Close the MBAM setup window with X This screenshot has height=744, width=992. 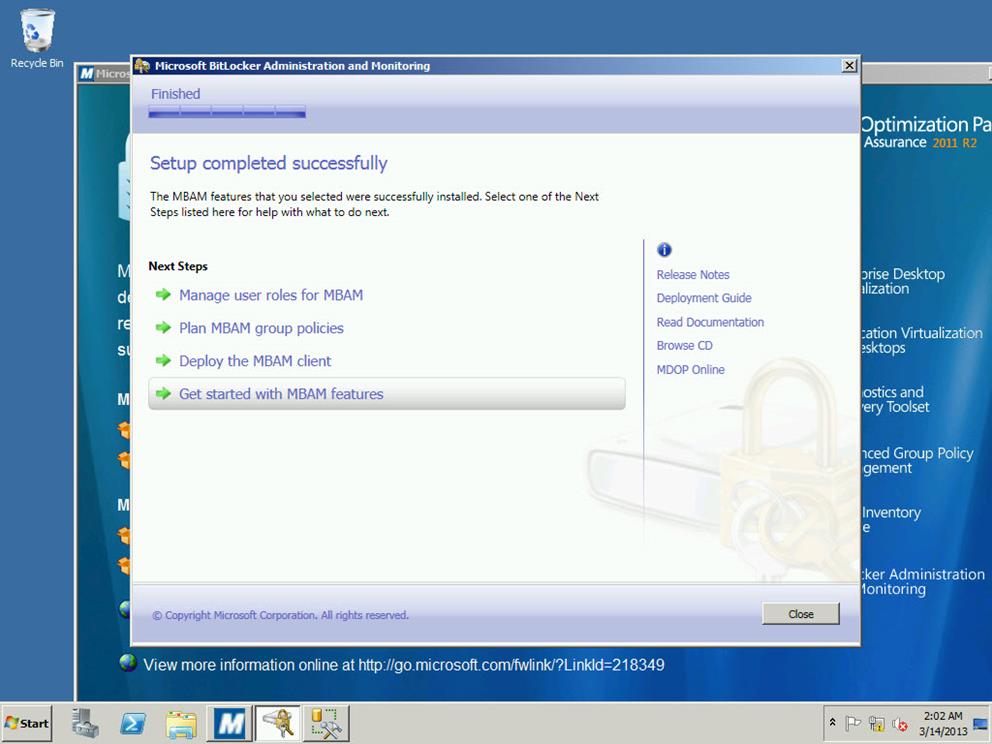[849, 65]
